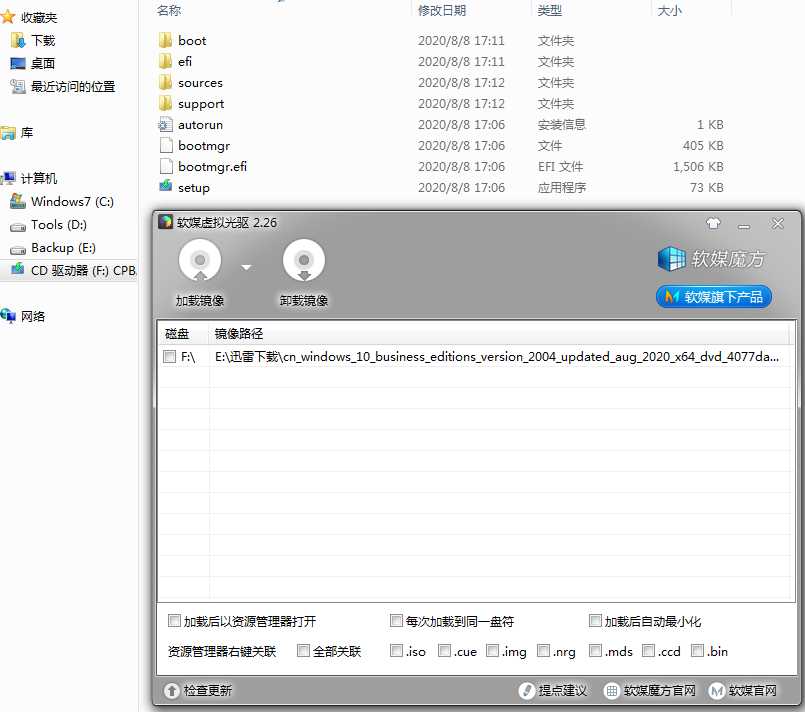Open the 软媒魔方官网 link

click(x=650, y=691)
